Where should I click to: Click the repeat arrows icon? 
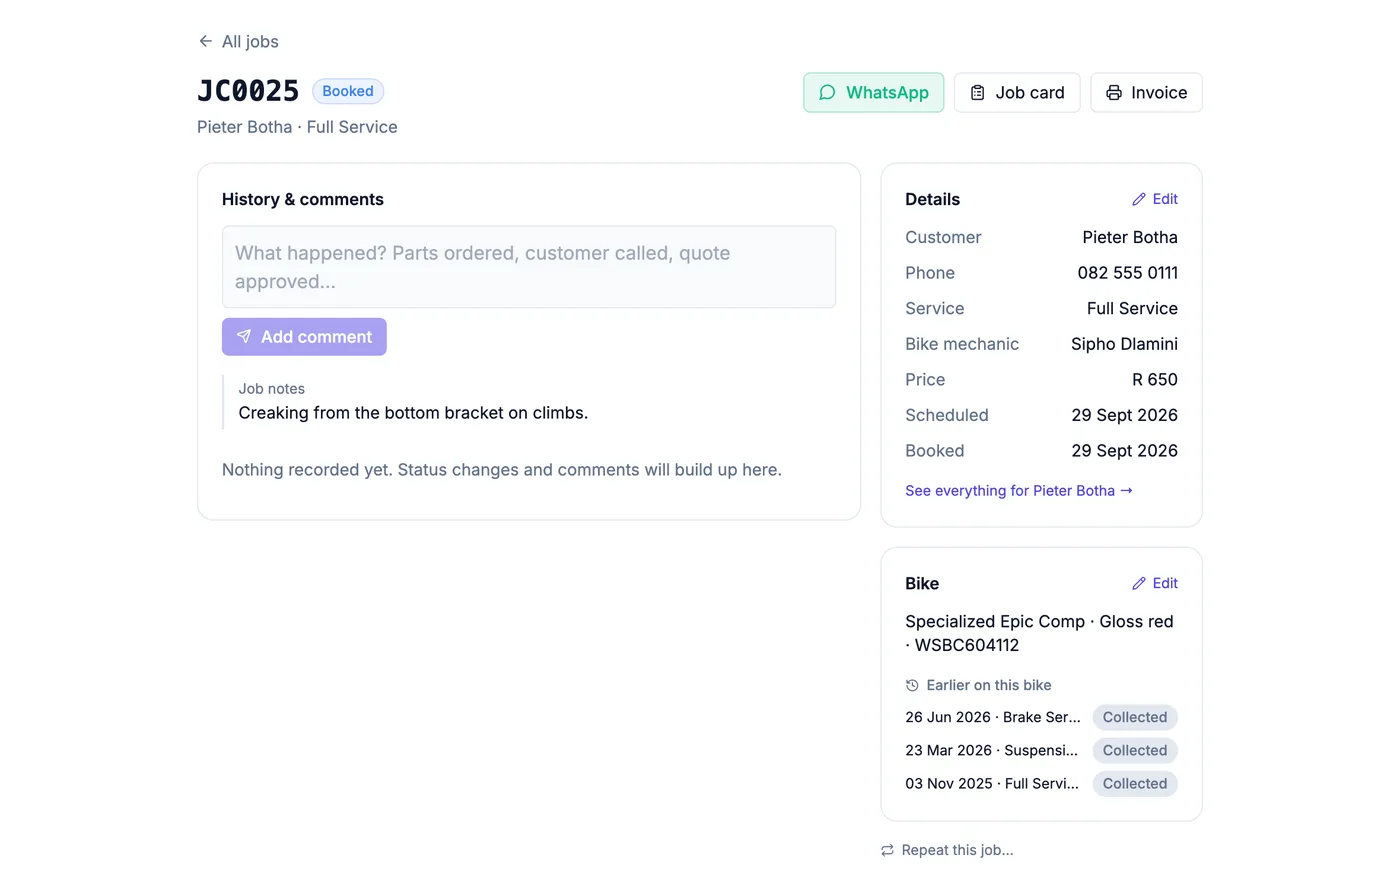click(887, 850)
